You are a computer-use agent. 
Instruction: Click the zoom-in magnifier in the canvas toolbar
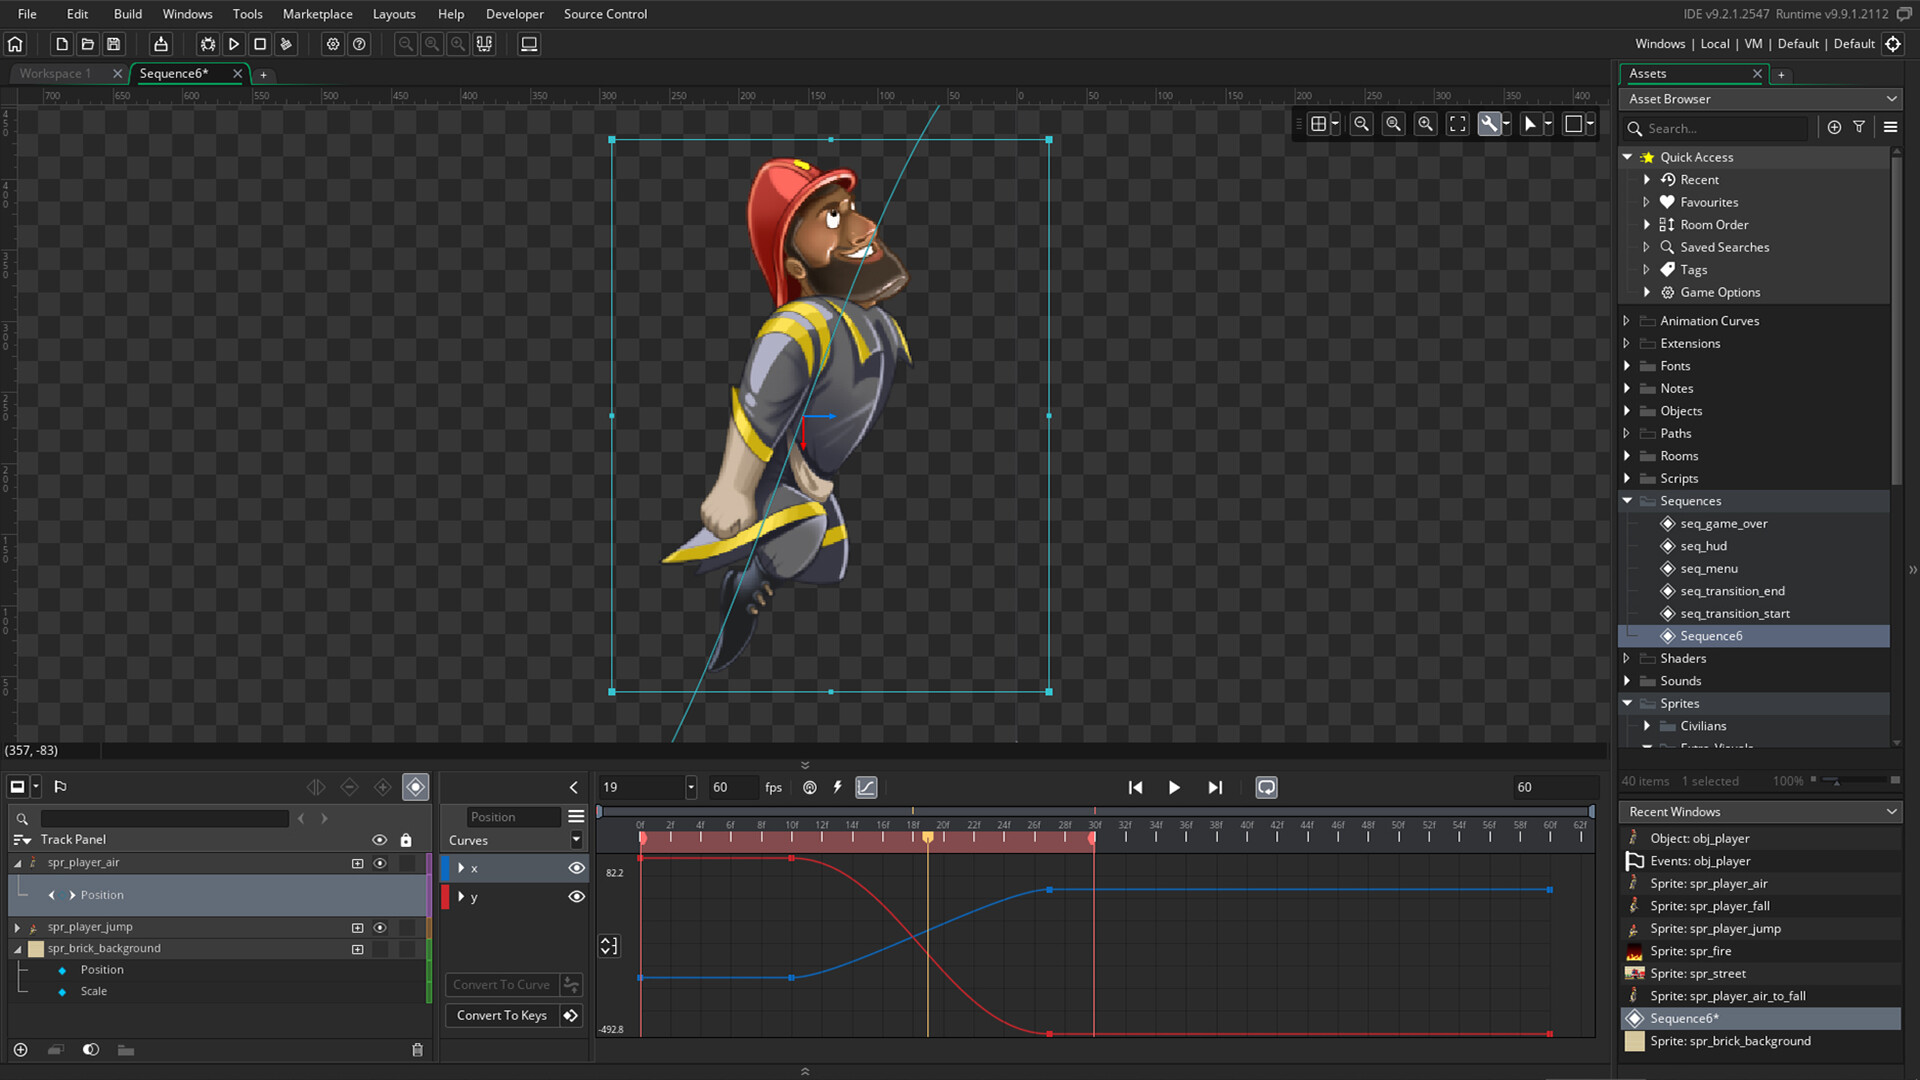(x=1425, y=124)
